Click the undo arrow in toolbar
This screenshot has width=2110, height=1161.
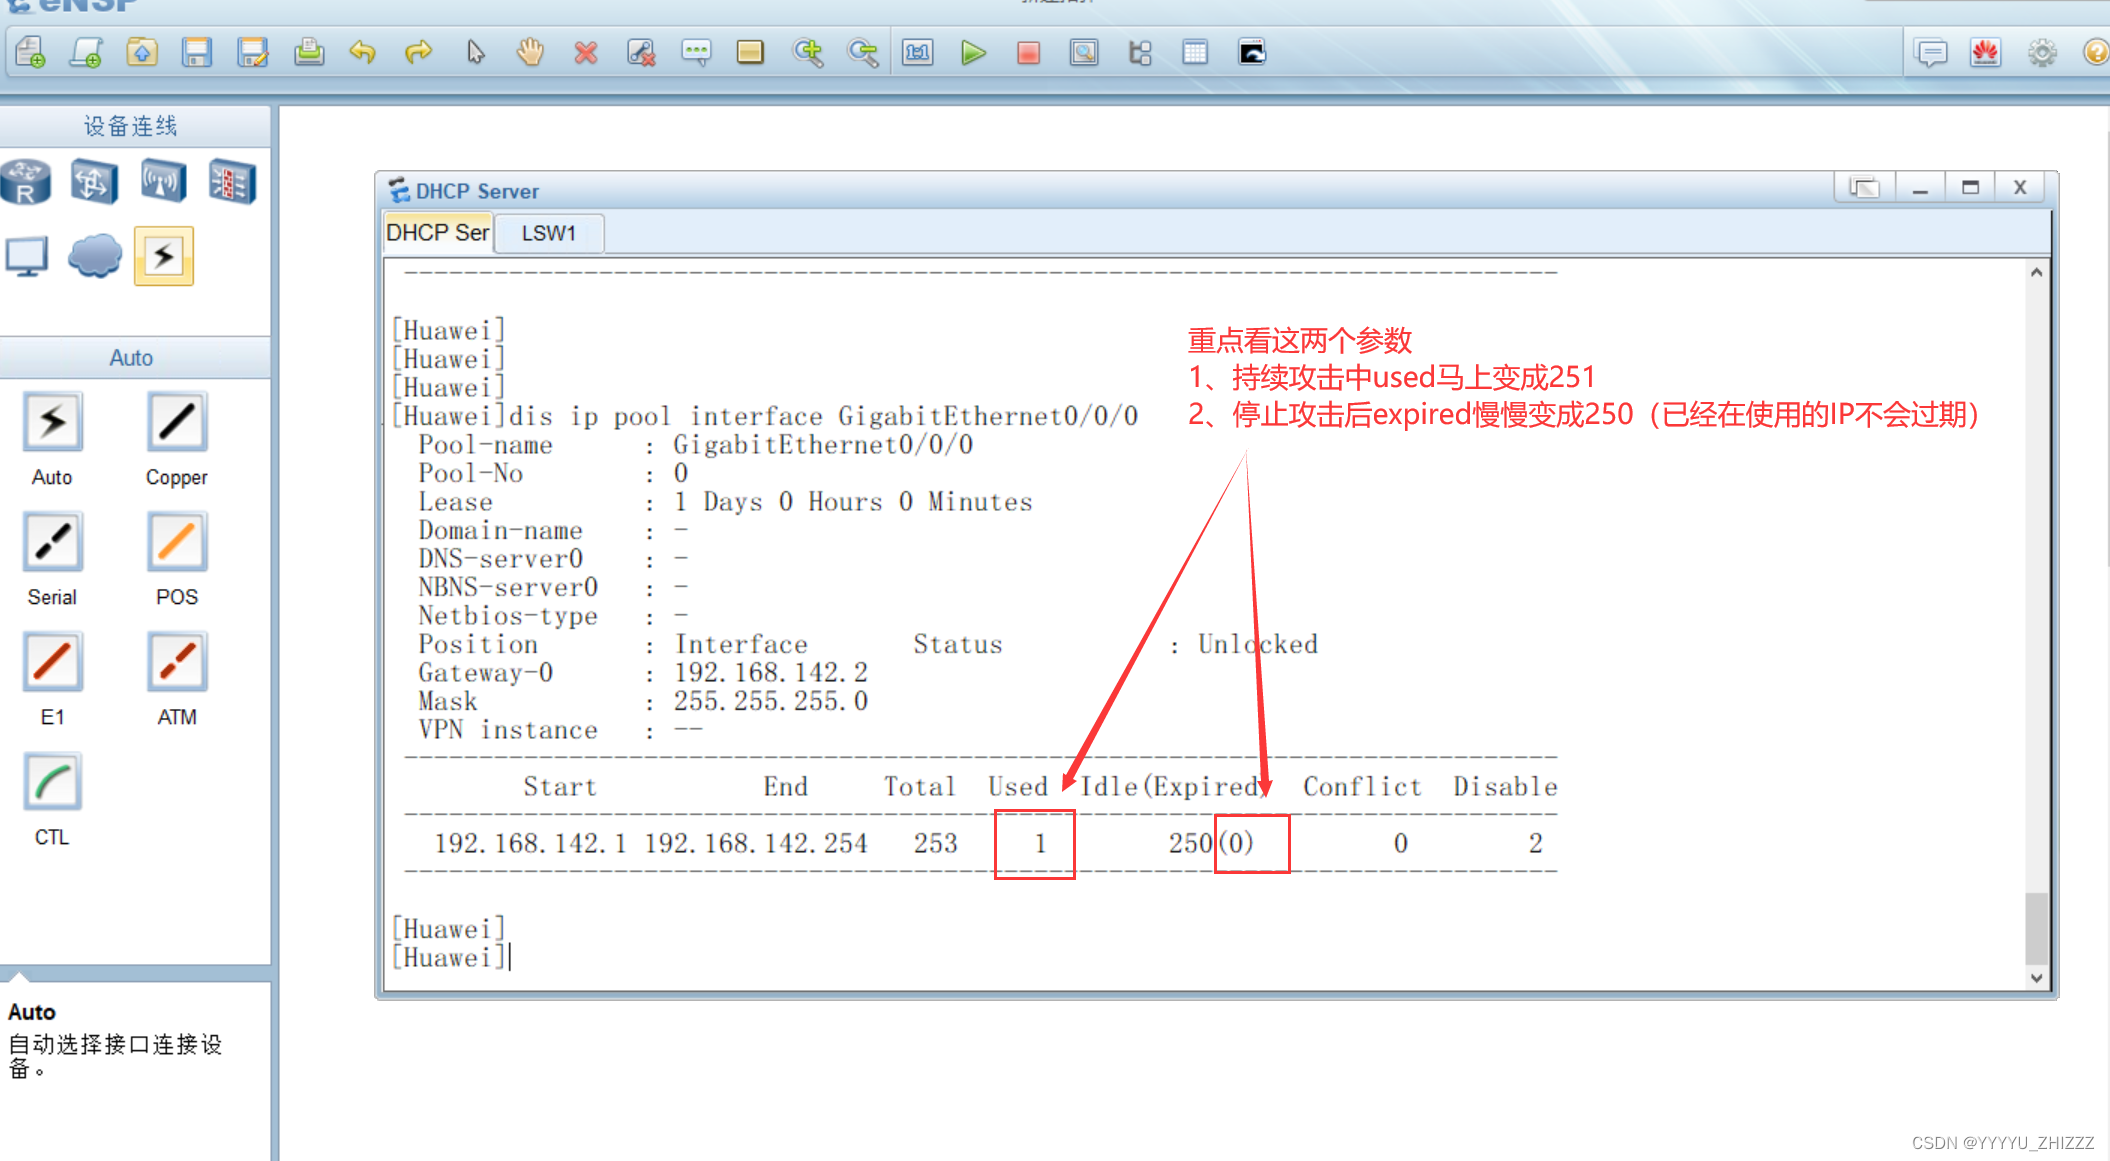[362, 52]
